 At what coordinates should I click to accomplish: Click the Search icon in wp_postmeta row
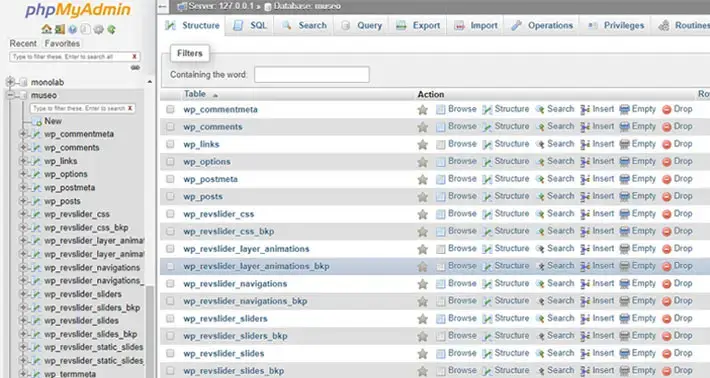[540, 179]
